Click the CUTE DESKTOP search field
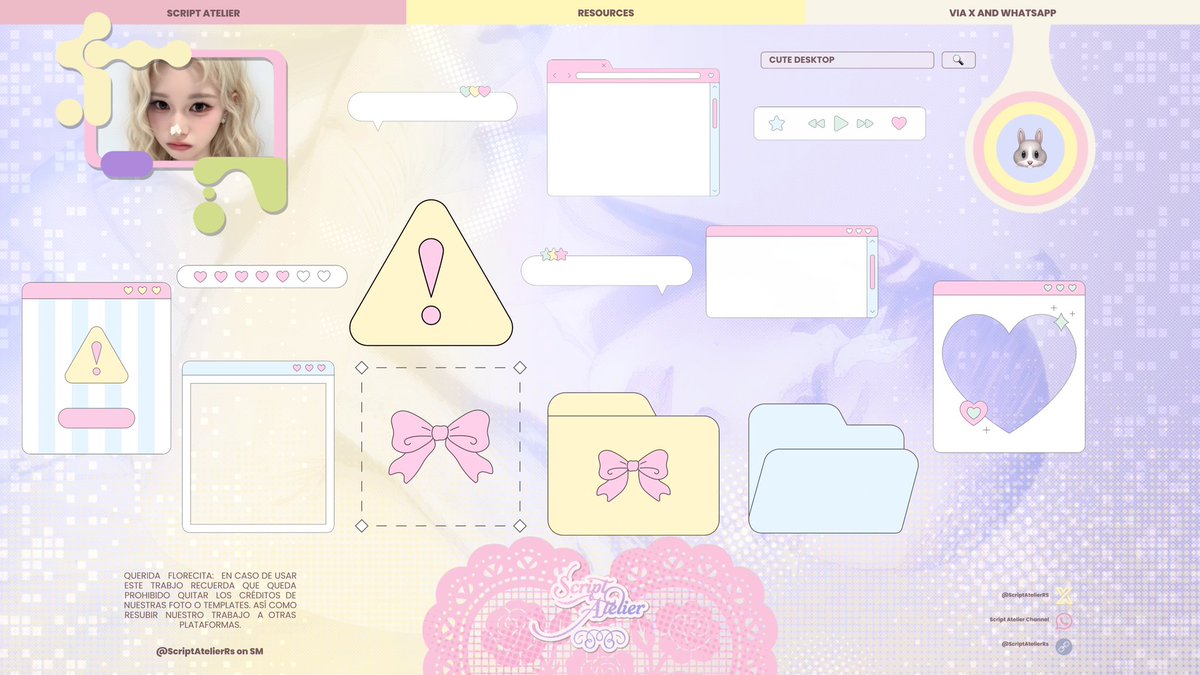Viewport: 1200px width, 675px height. [x=847, y=60]
